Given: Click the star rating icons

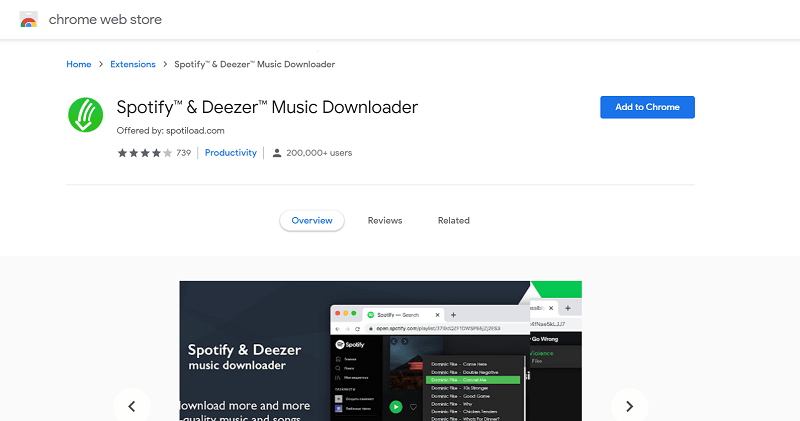Looking at the screenshot, I should [x=145, y=153].
